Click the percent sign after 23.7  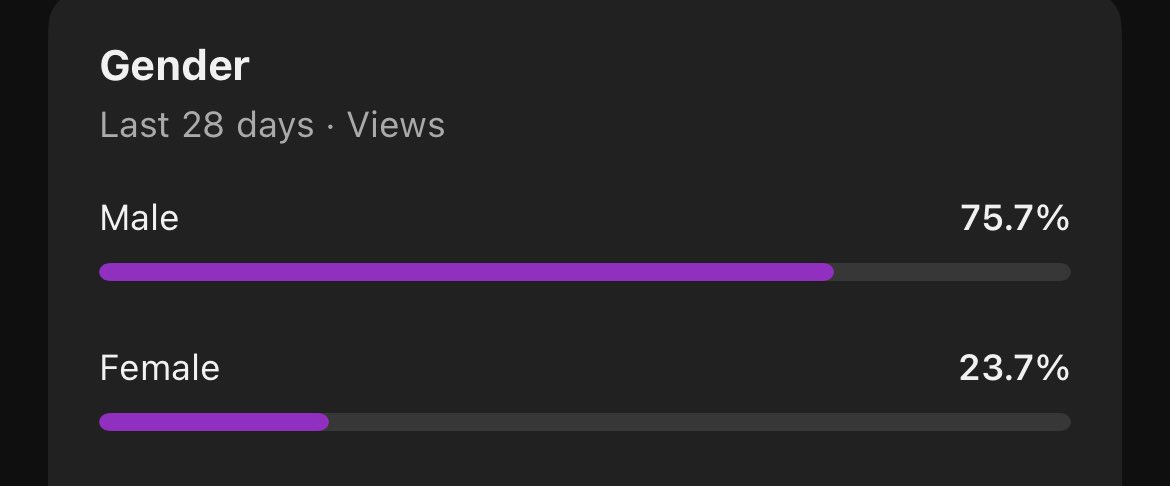1054,368
